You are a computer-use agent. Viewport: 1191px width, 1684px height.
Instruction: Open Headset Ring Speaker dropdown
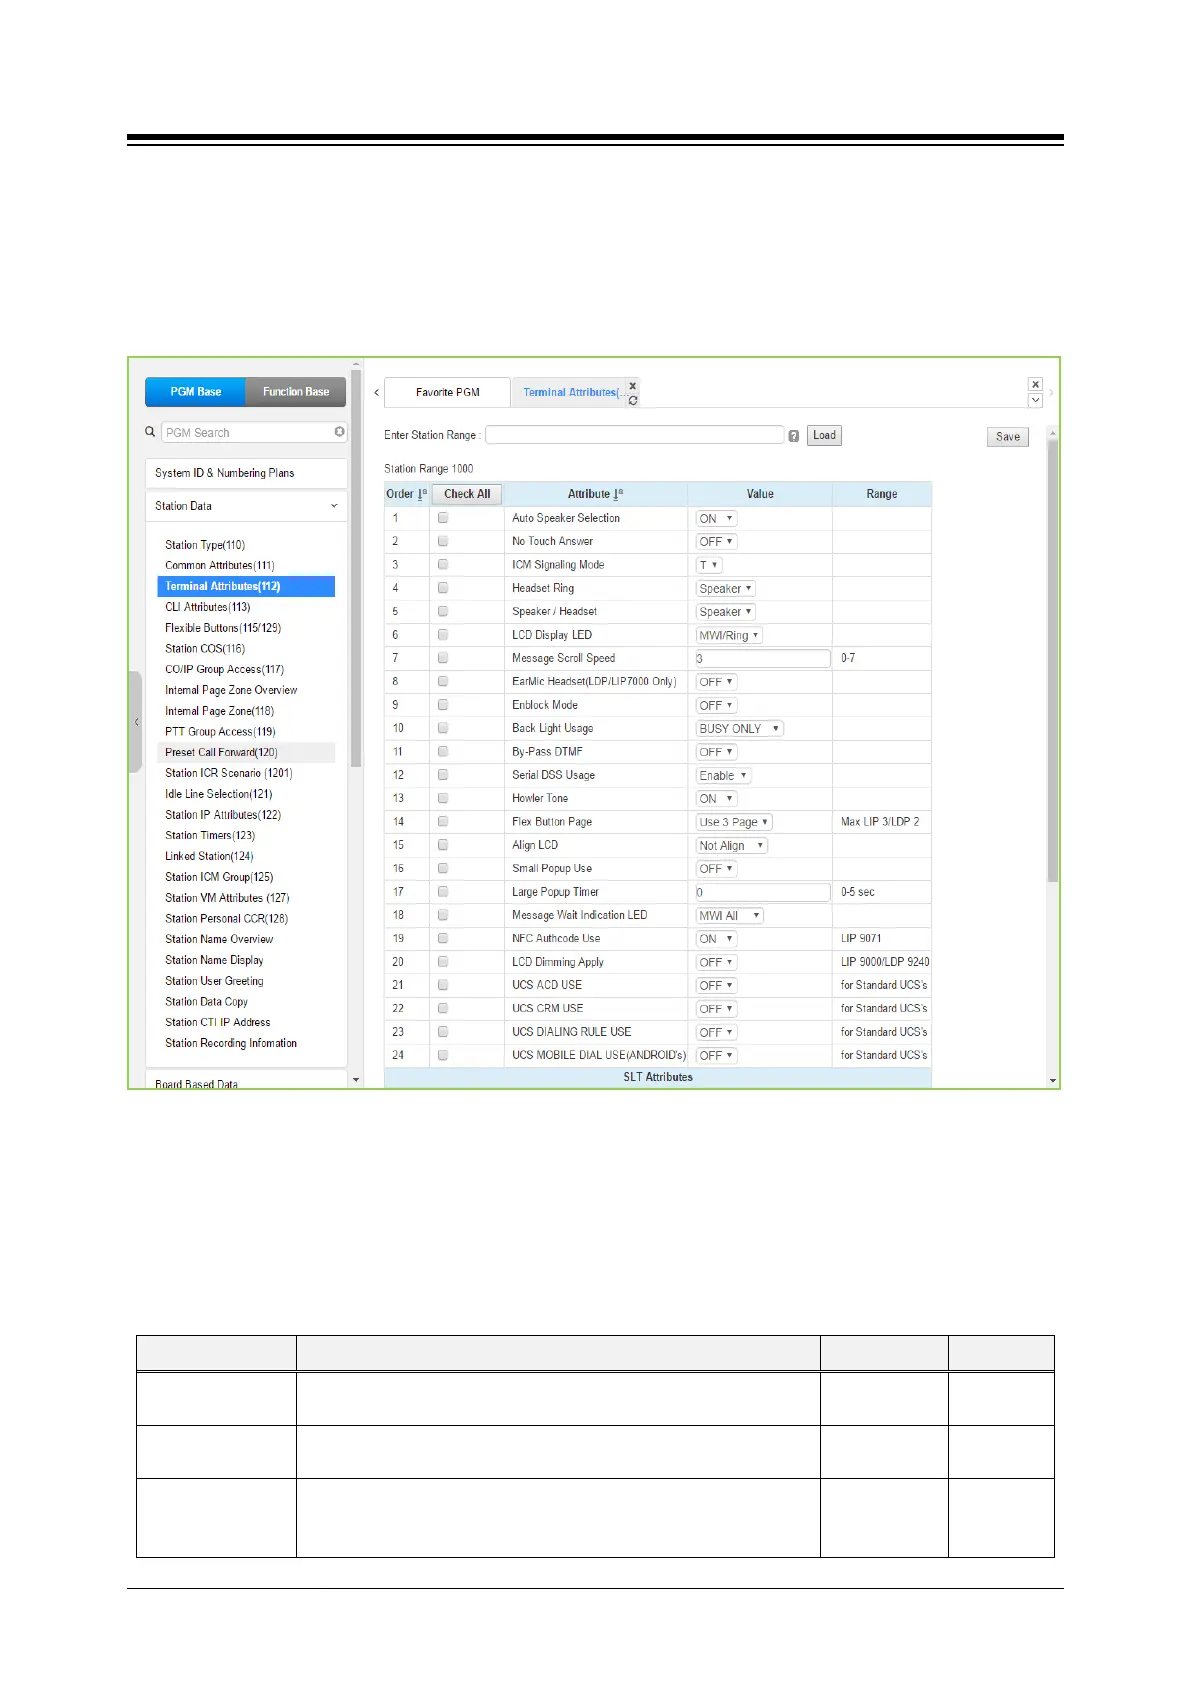coord(725,589)
